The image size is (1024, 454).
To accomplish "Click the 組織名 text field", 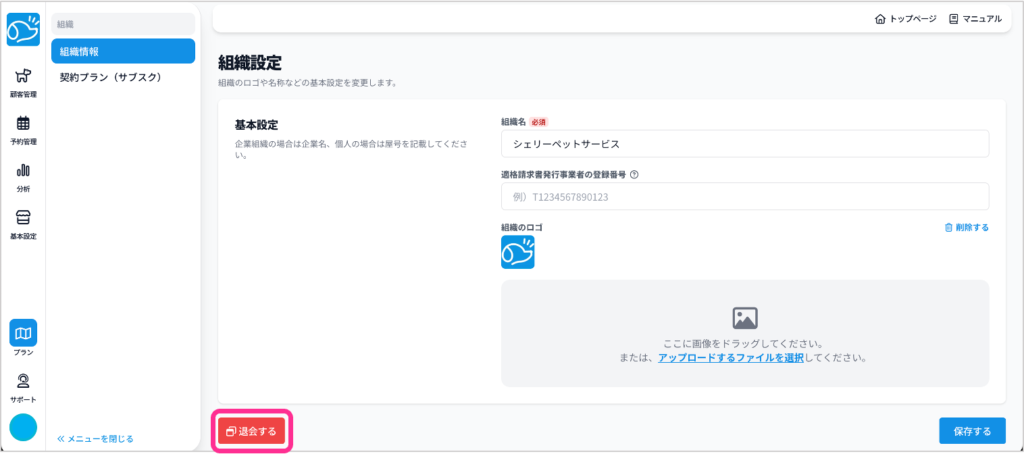I will coord(744,144).
